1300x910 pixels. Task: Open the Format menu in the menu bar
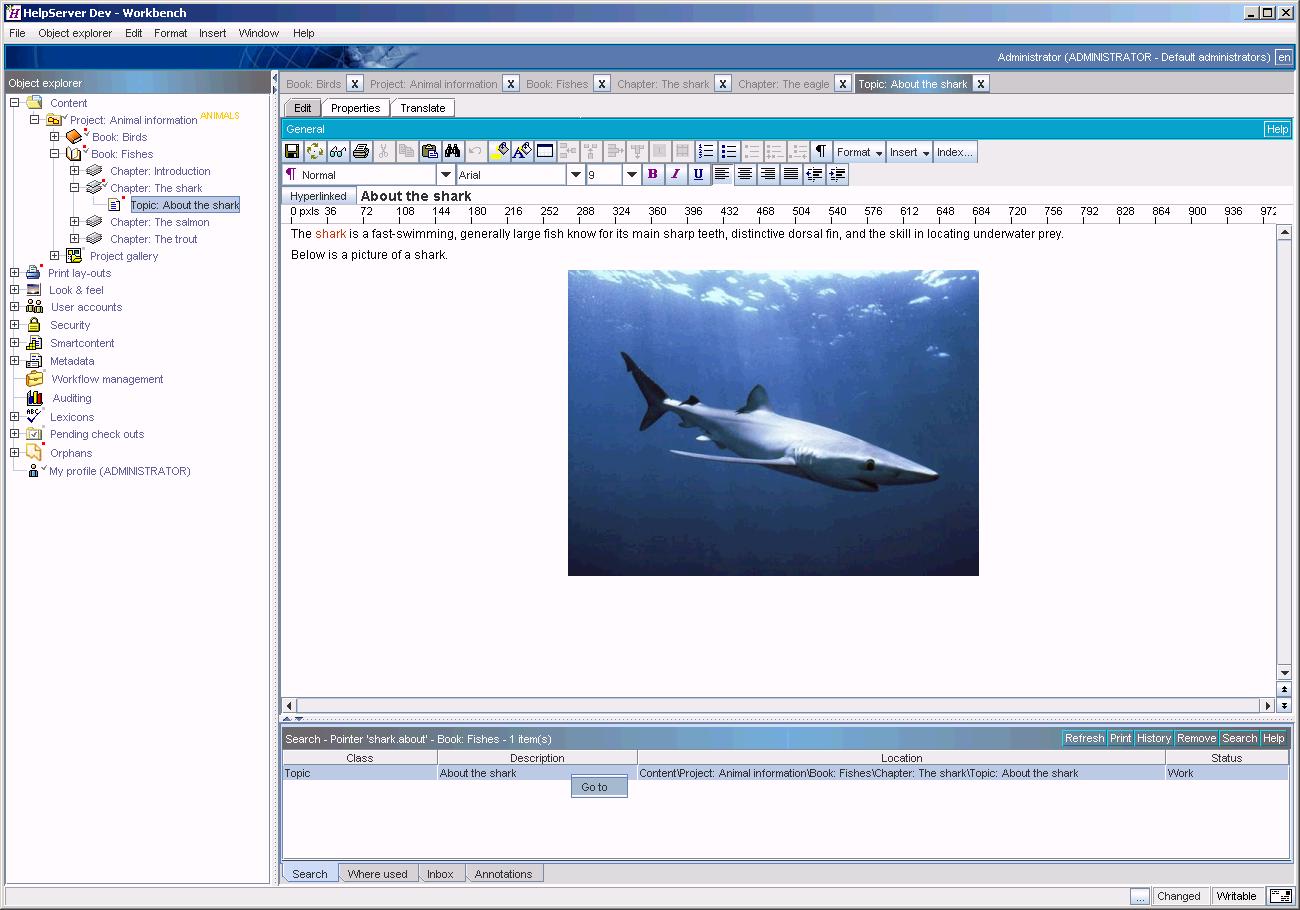point(170,33)
